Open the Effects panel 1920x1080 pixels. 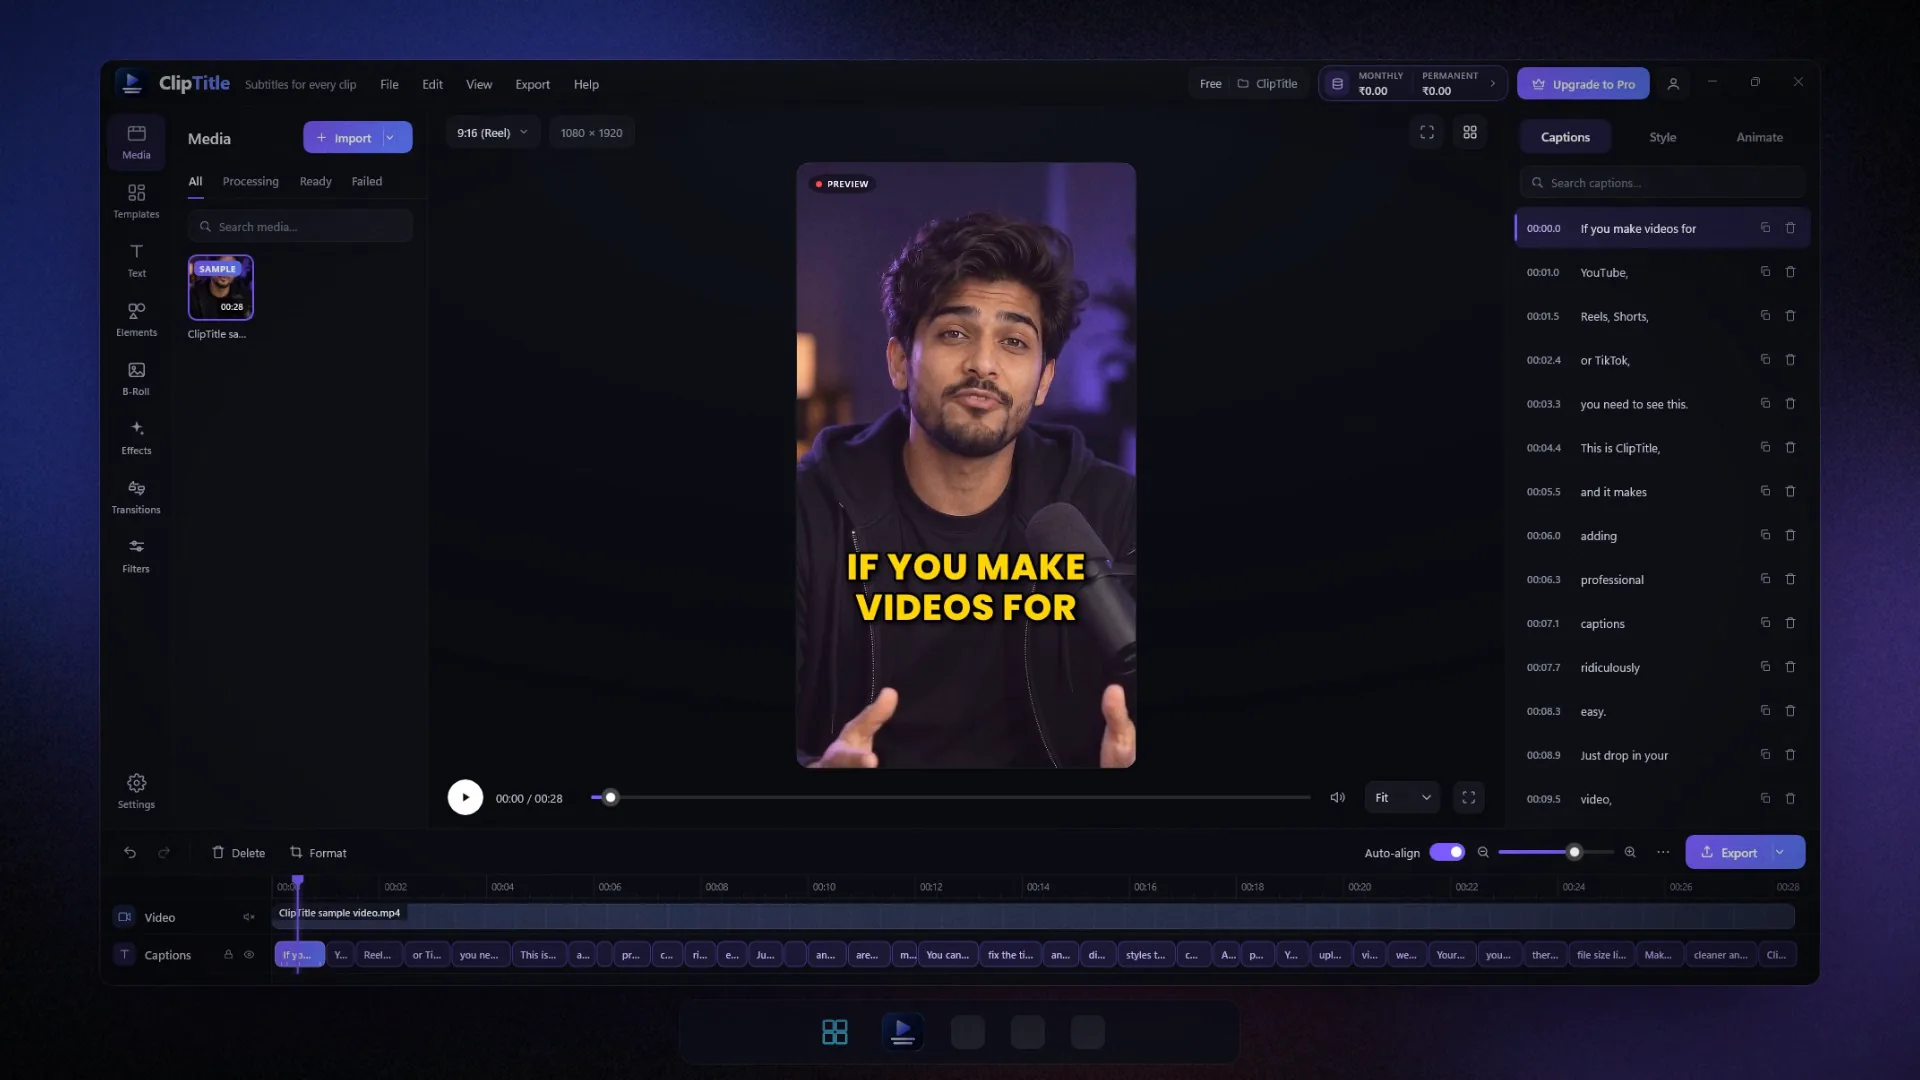(x=136, y=437)
